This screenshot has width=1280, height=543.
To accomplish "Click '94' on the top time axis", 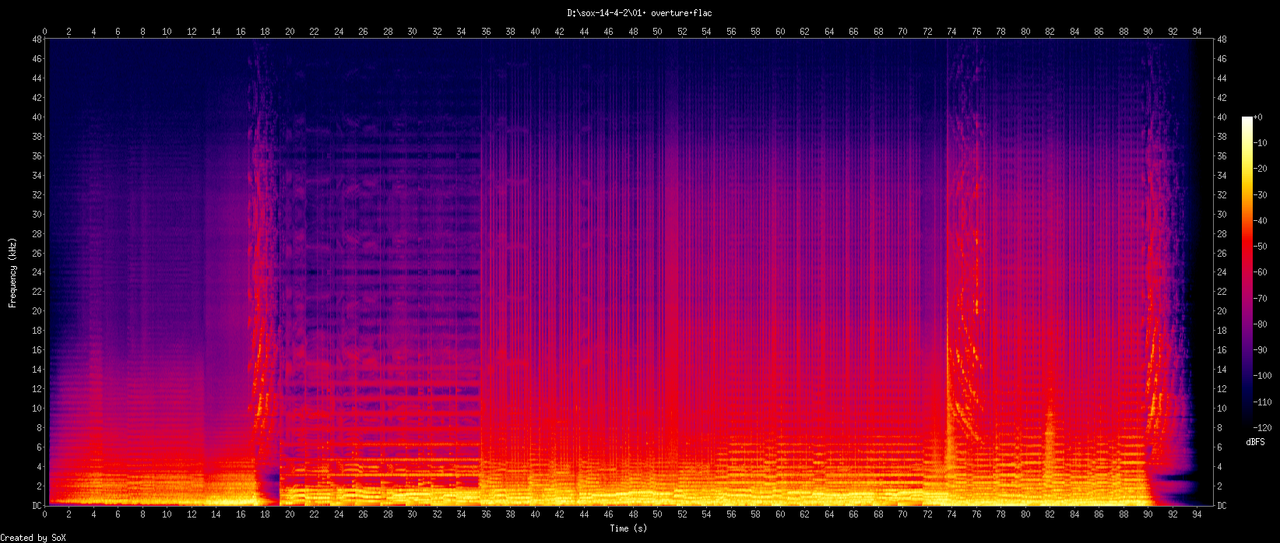I will point(1197,30).
